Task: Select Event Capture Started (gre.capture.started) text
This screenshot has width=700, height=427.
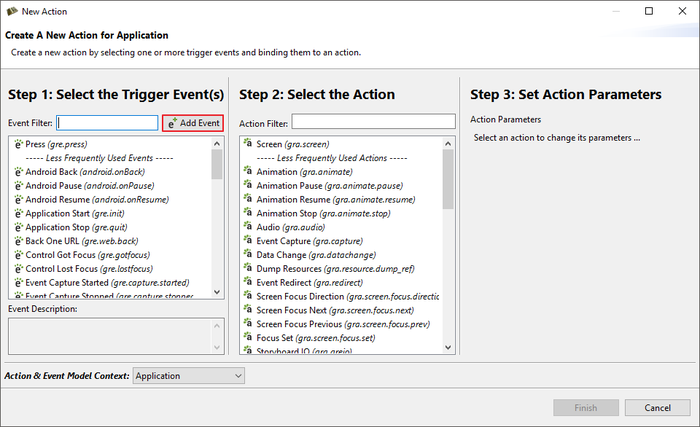Action: pyautogui.click(x=108, y=283)
